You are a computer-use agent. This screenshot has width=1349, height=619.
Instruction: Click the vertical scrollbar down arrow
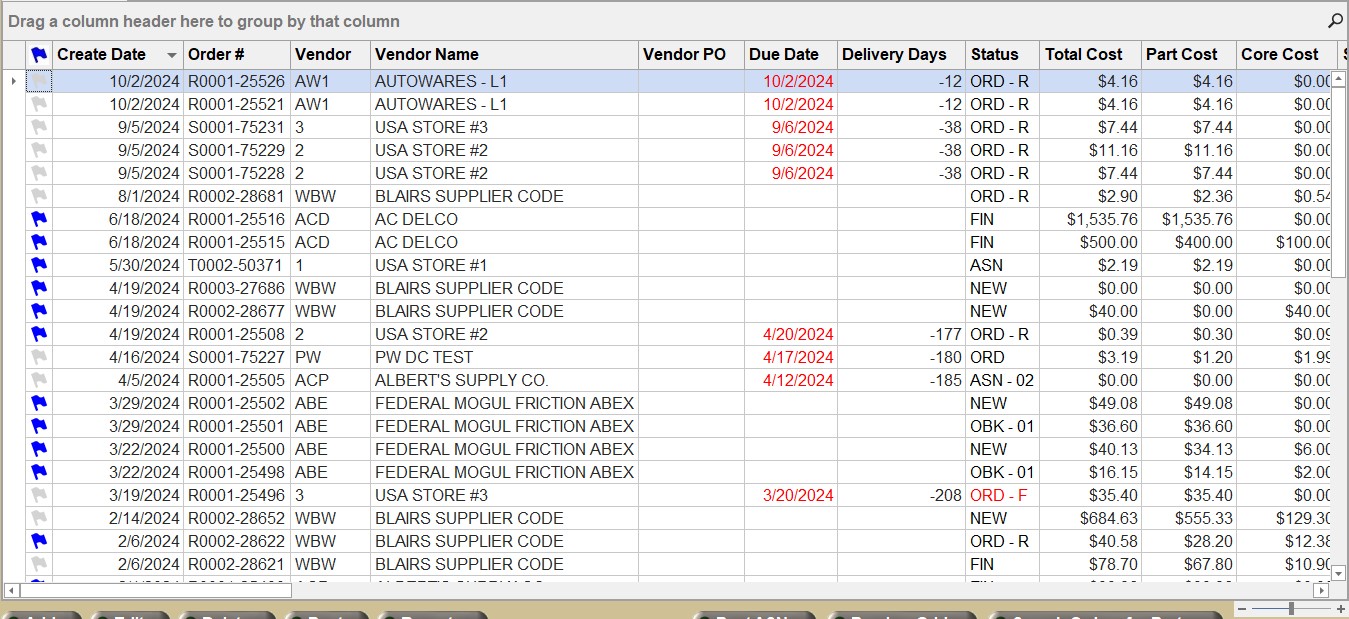pos(1339,573)
